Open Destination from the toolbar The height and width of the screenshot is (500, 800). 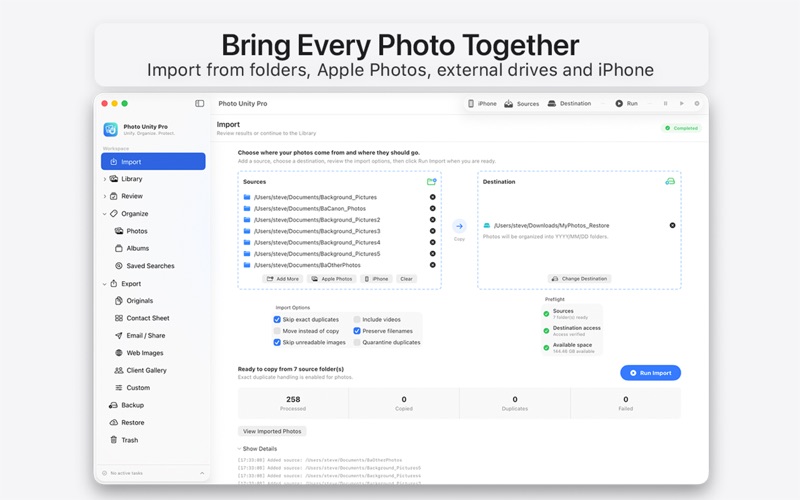point(569,104)
